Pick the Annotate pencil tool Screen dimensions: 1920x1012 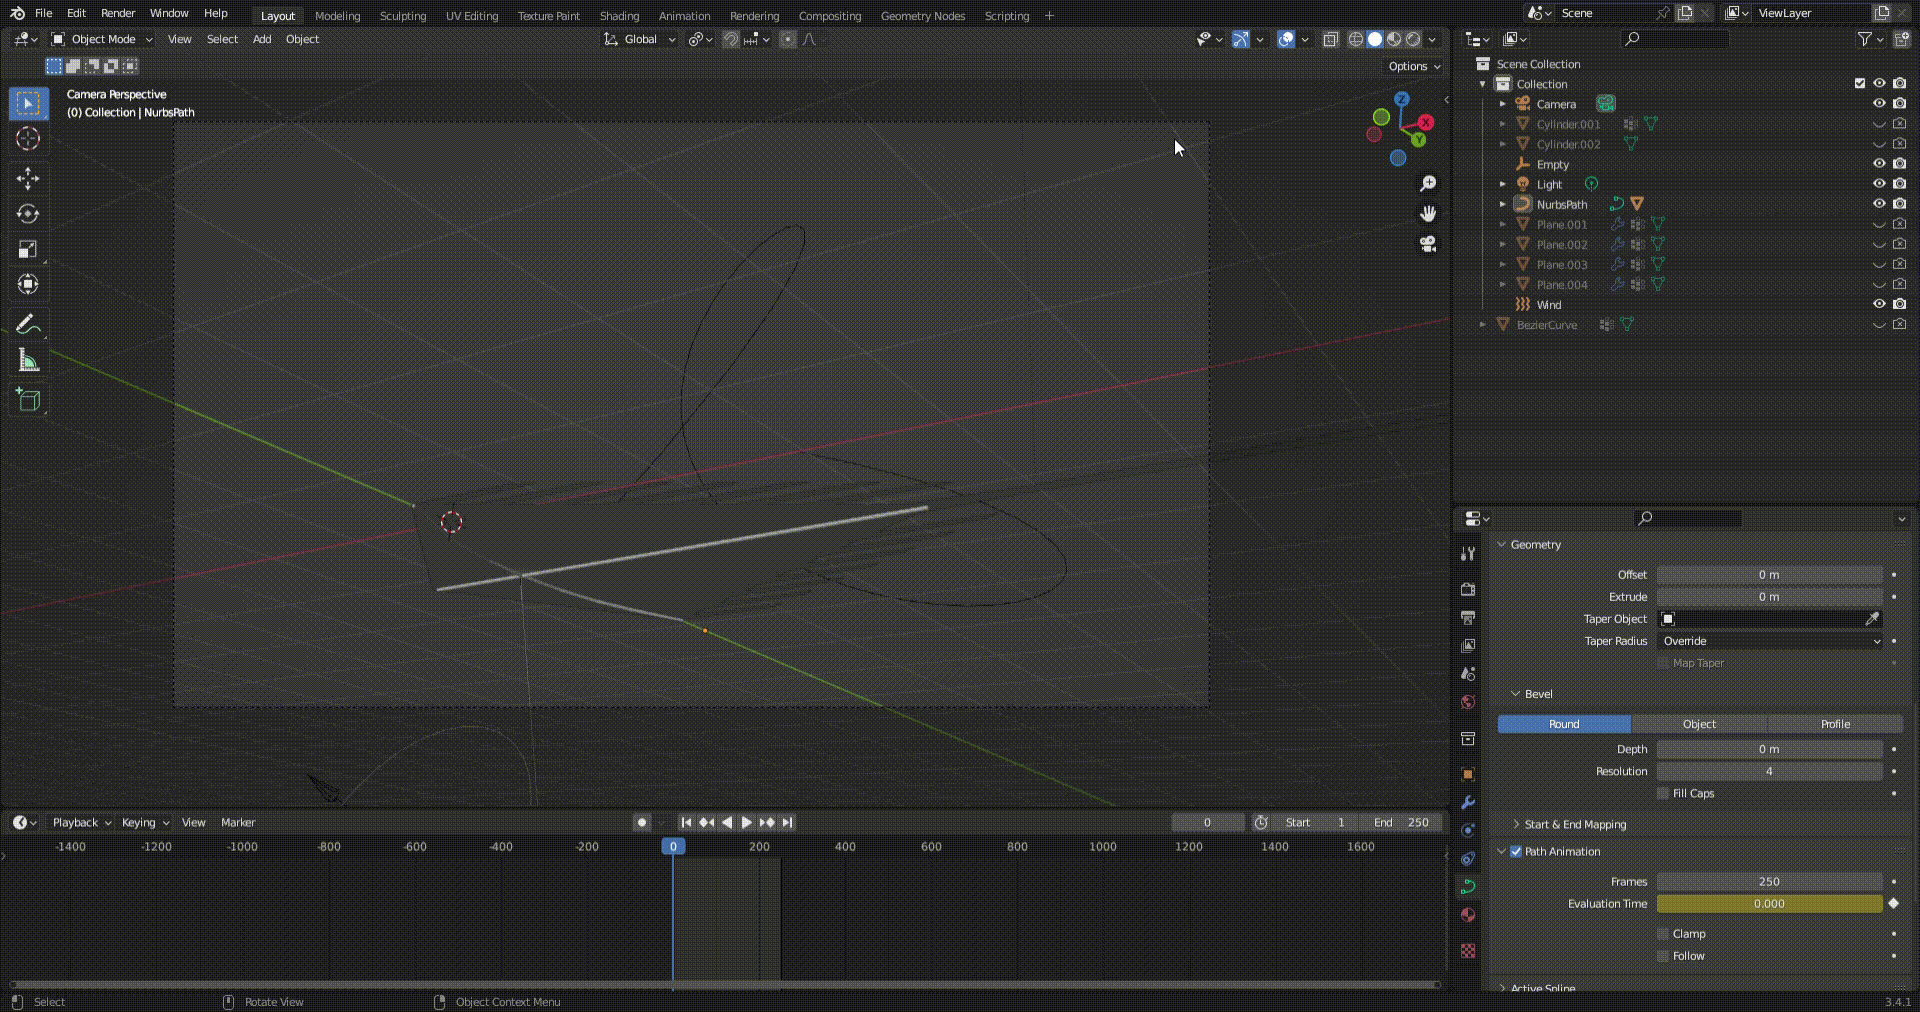coord(28,324)
